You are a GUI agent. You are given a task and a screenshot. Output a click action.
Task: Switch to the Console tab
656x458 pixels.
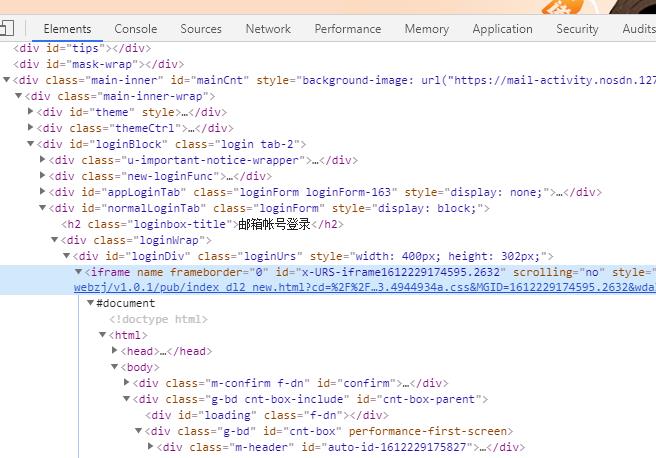(x=135, y=29)
